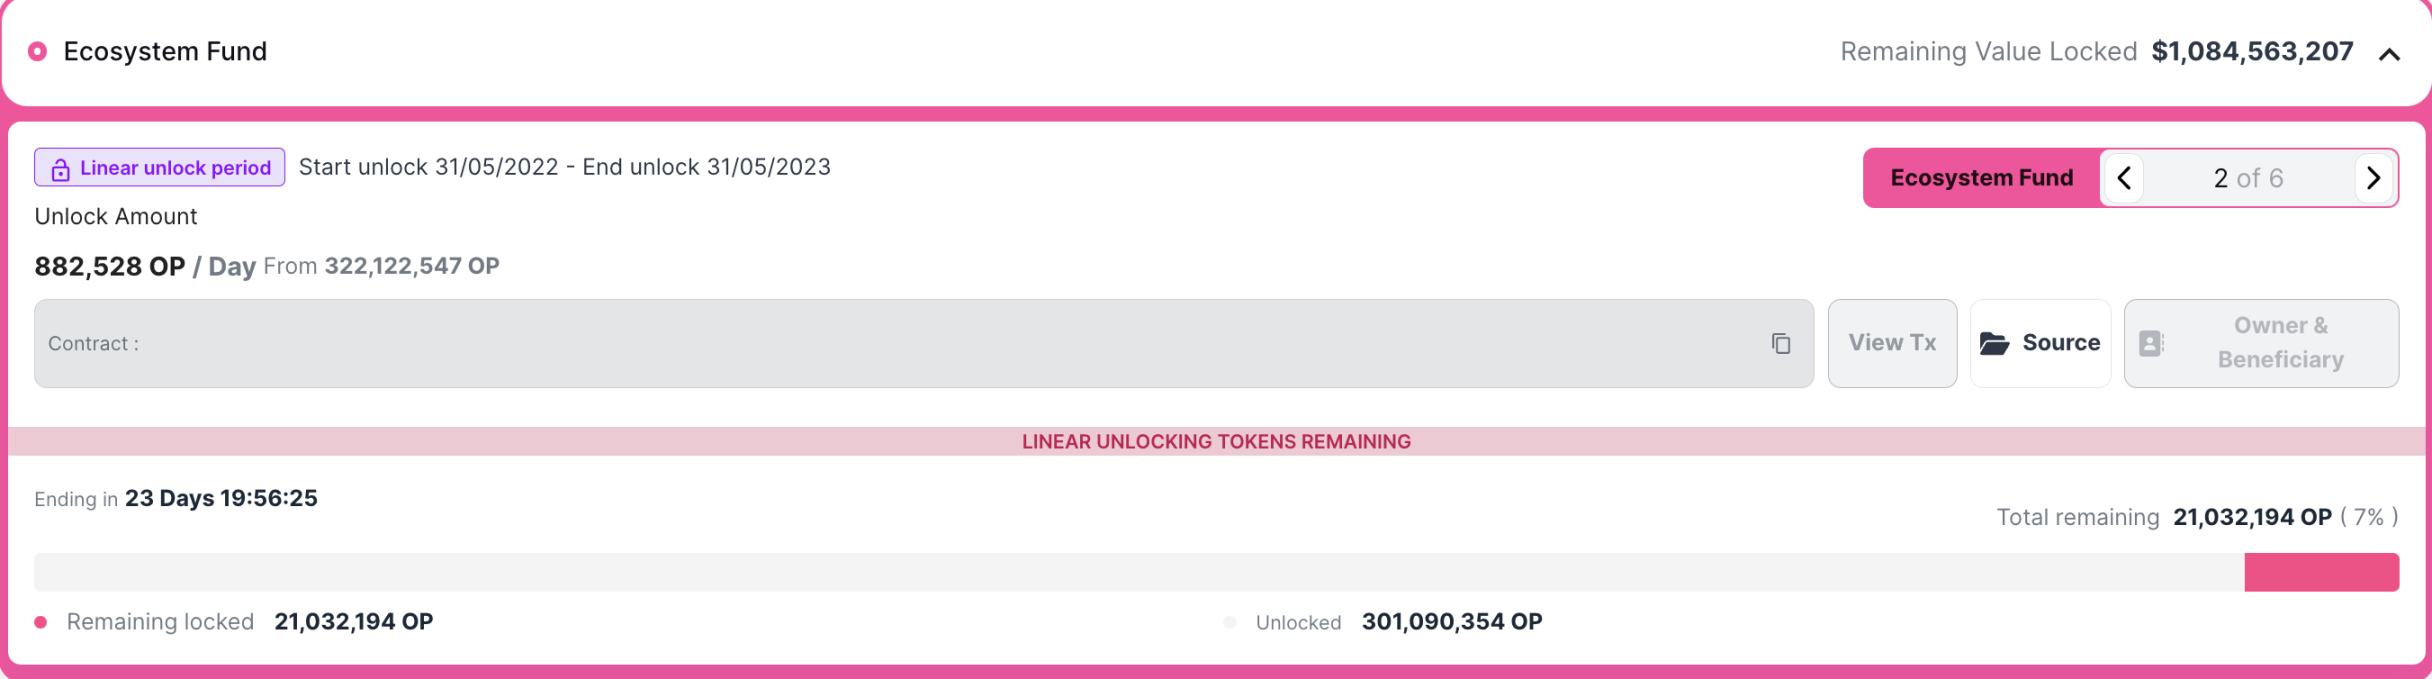Open the View Tx button
This screenshot has width=2432, height=679.
(1892, 343)
